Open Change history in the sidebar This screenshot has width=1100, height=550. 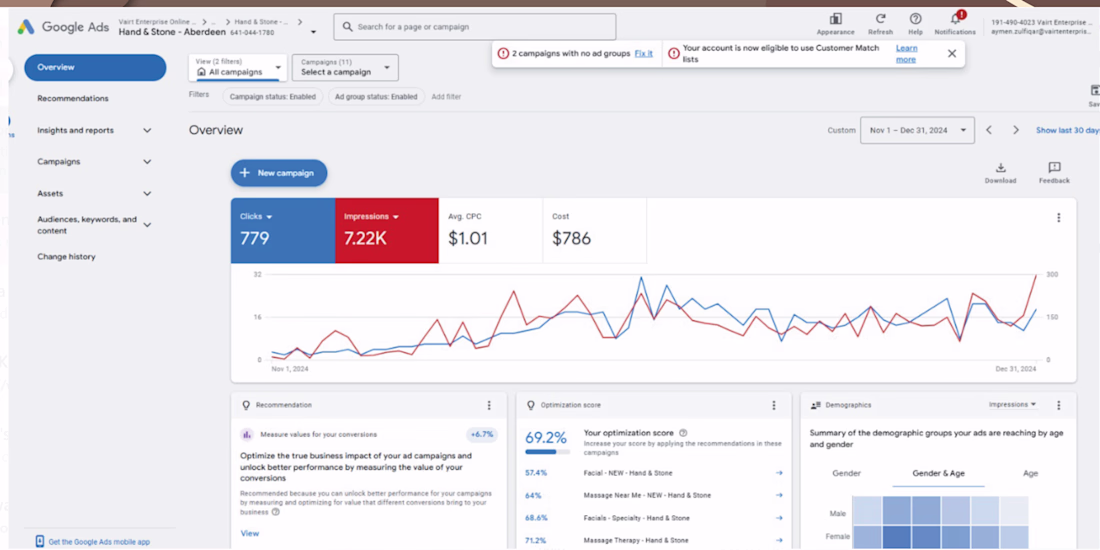67,257
